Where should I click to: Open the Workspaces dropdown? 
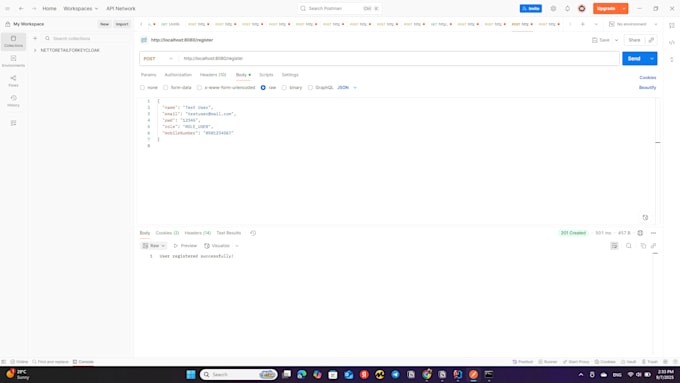pyautogui.click(x=81, y=9)
